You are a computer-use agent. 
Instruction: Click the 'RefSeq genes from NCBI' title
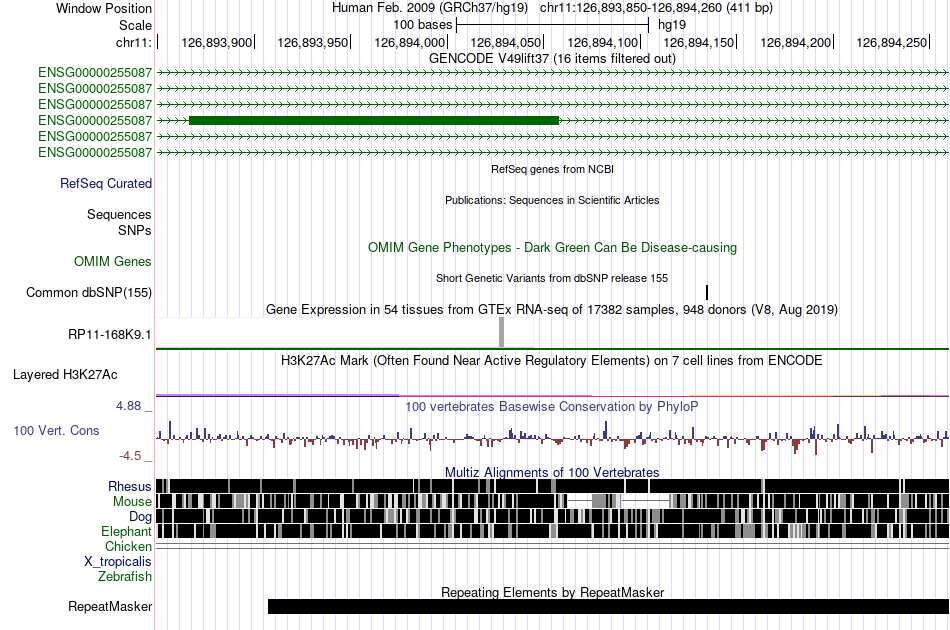552,169
